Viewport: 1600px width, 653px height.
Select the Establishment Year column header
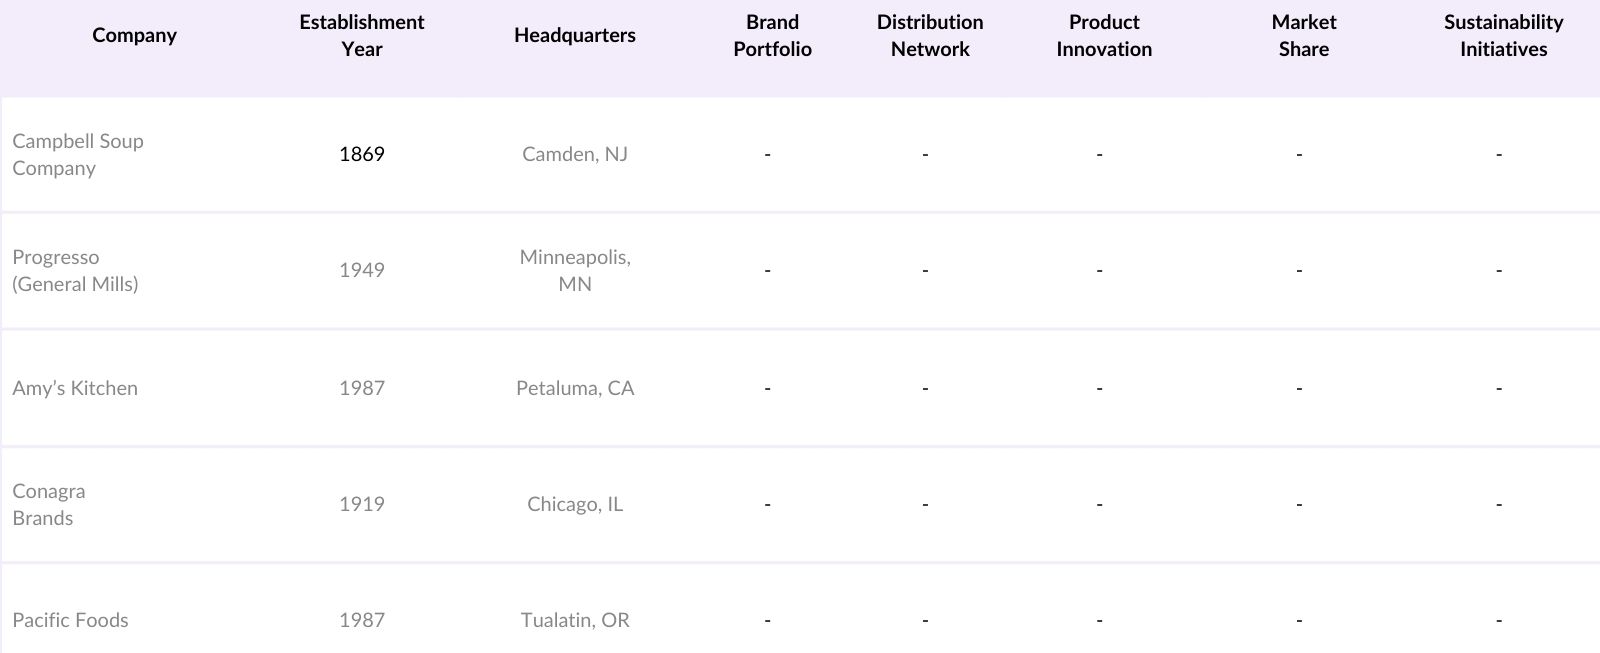tap(361, 35)
